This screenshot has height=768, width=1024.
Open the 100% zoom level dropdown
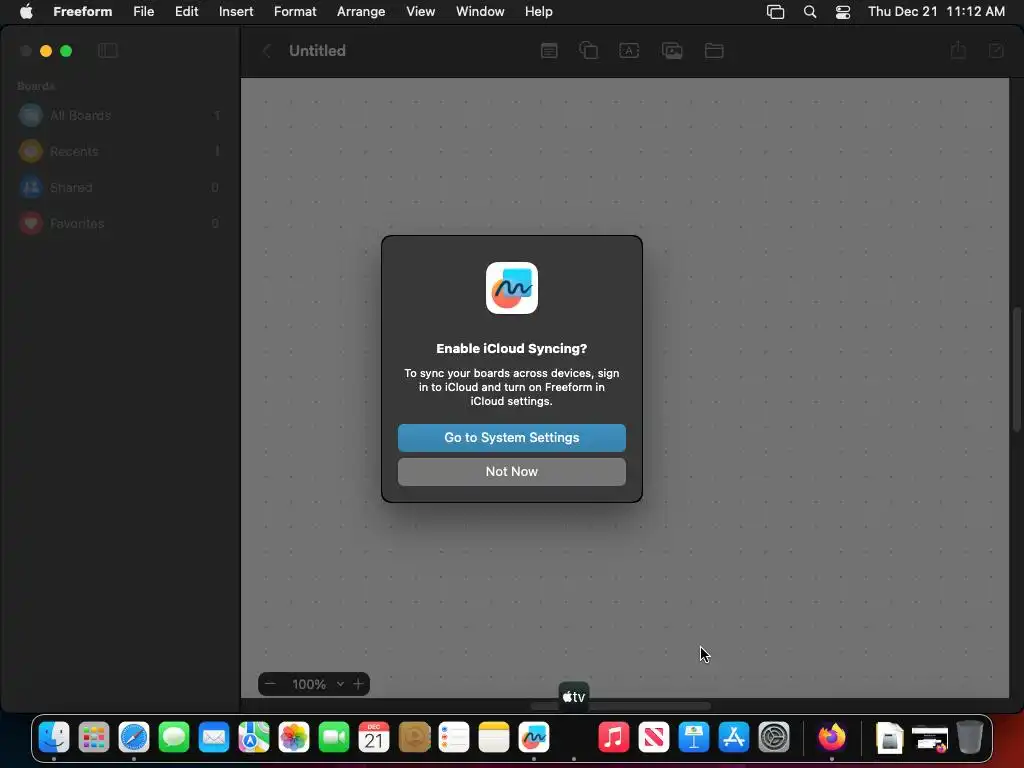[x=317, y=684]
